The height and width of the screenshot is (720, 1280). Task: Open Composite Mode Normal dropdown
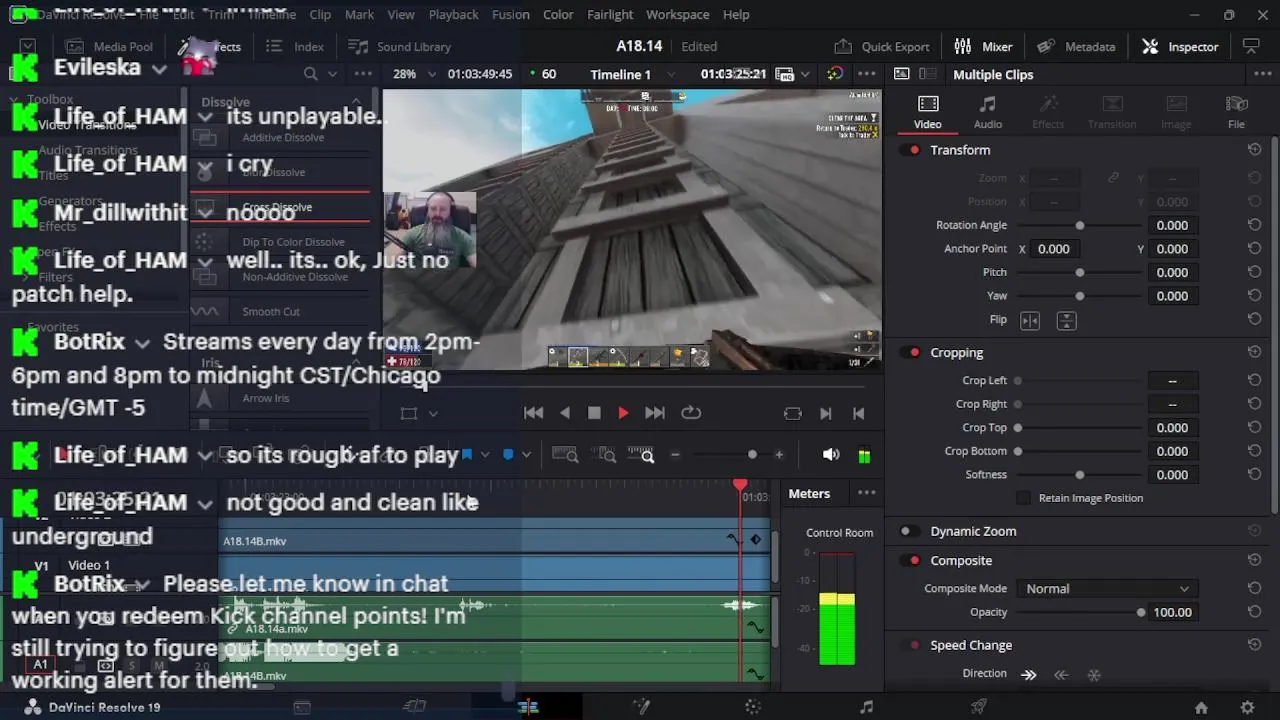1107,589
